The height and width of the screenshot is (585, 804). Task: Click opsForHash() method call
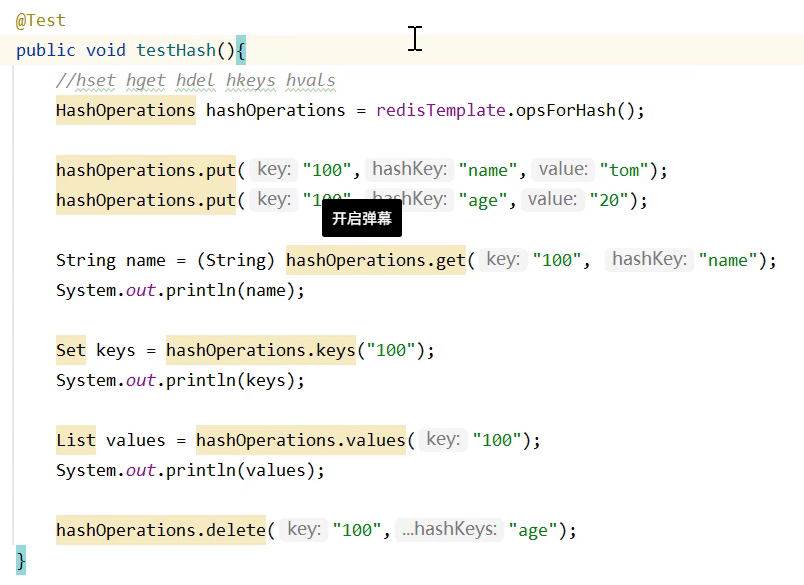(575, 110)
